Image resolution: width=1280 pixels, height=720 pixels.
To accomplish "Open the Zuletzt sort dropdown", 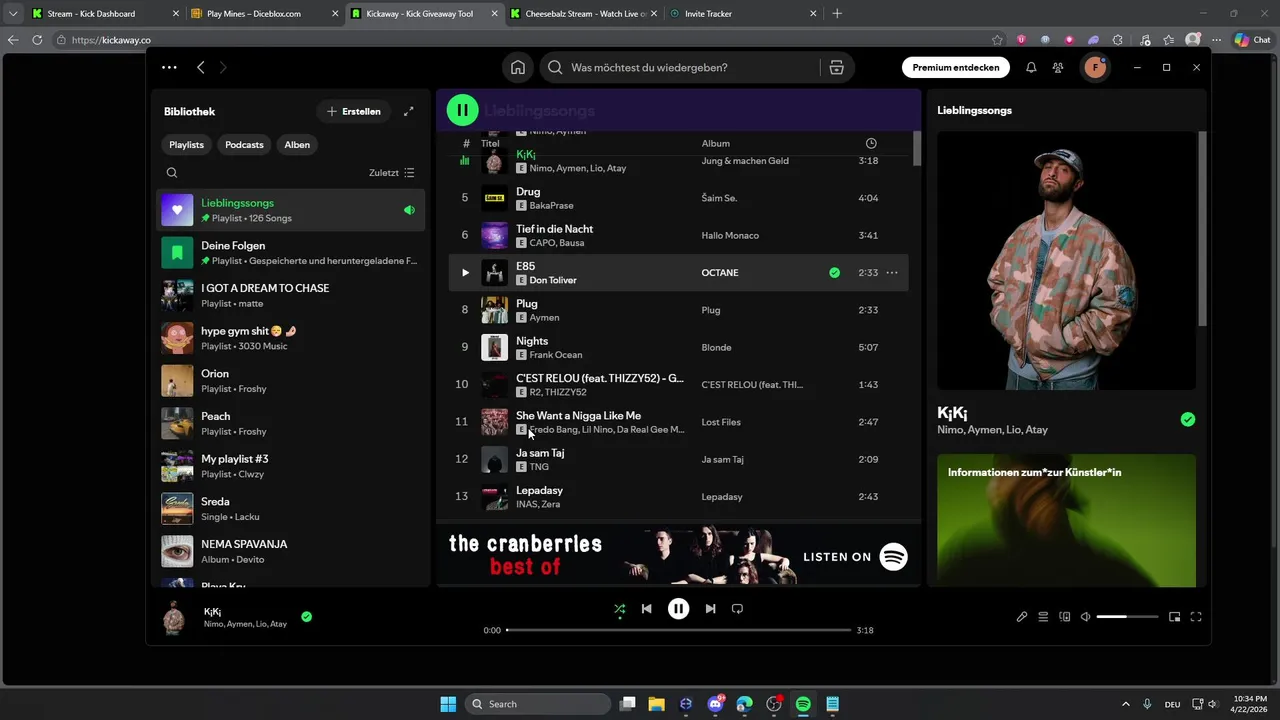I will pos(392,172).
